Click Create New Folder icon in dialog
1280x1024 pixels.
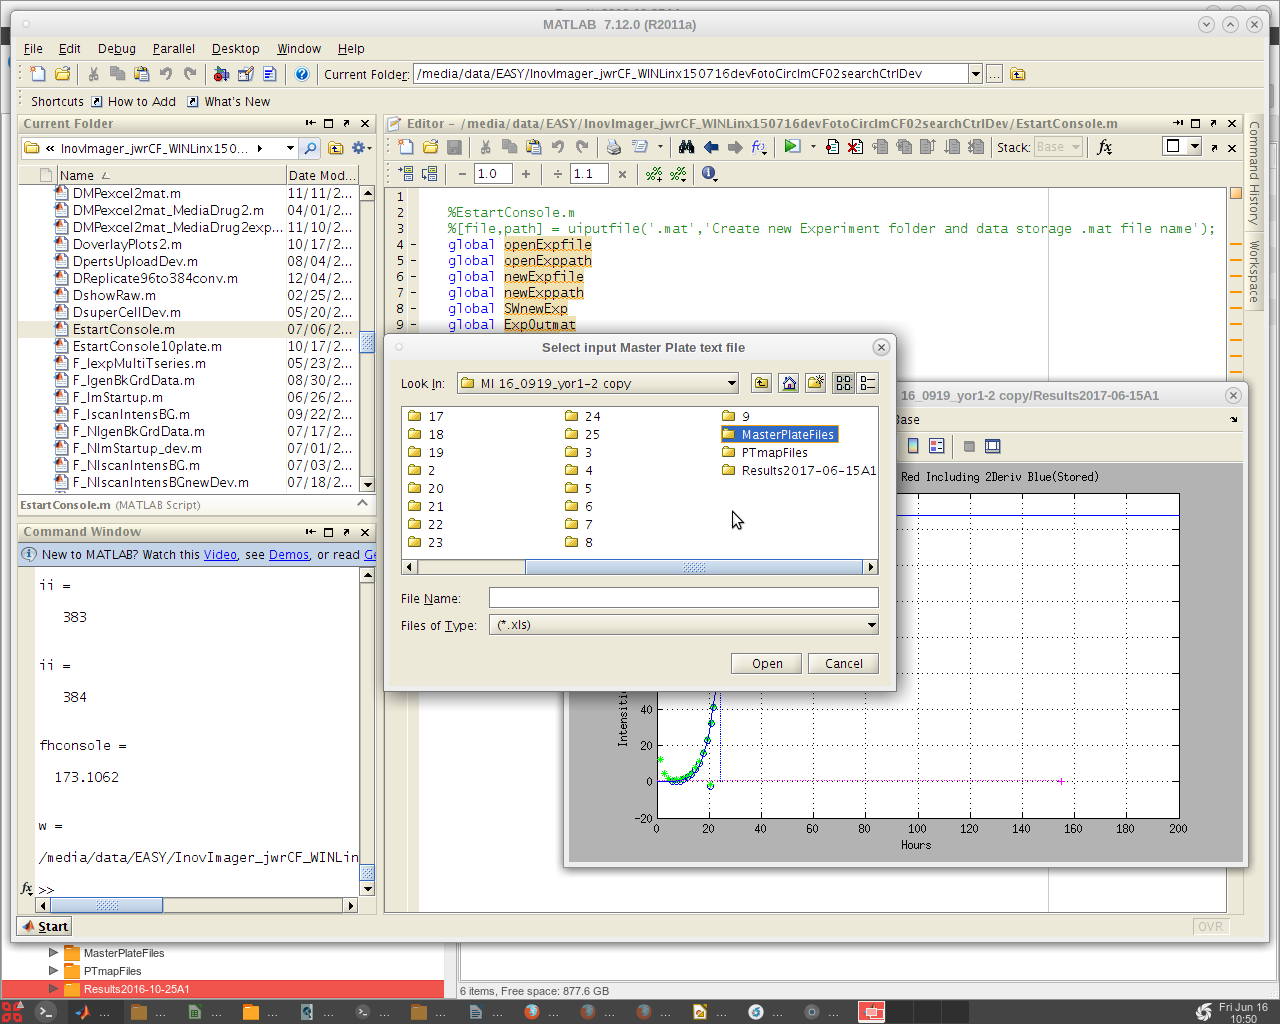click(x=815, y=383)
